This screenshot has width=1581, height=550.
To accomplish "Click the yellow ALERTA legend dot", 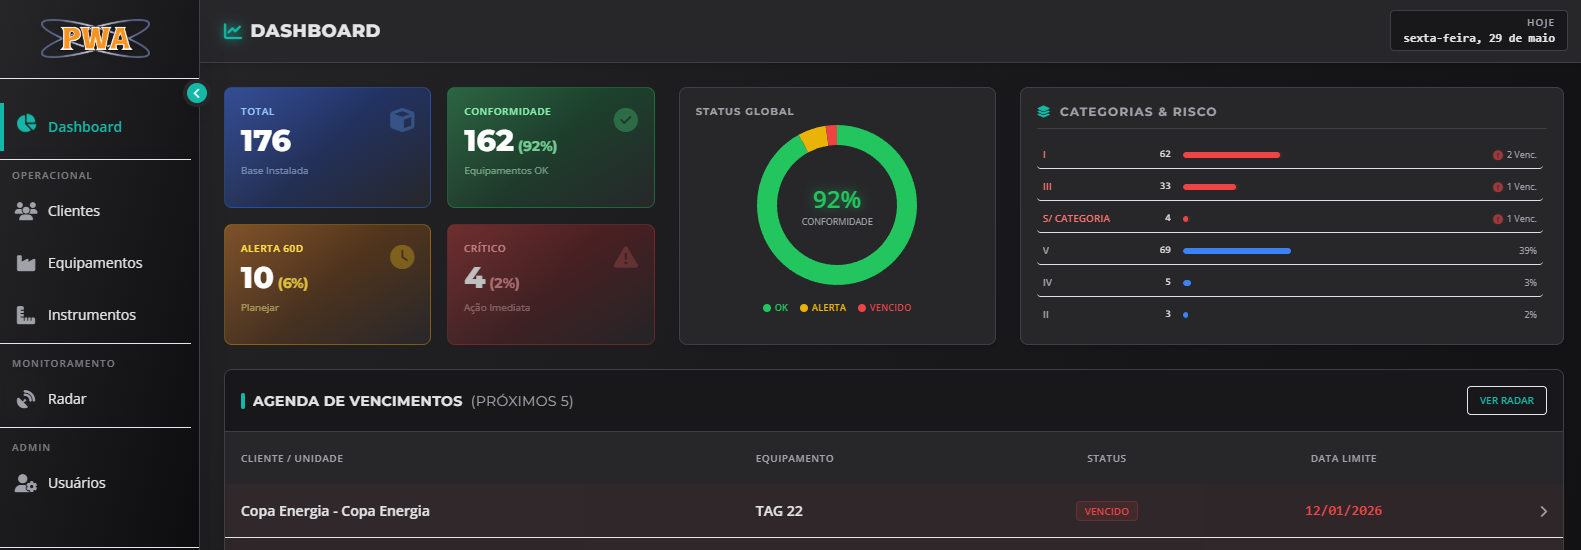I will click(804, 308).
